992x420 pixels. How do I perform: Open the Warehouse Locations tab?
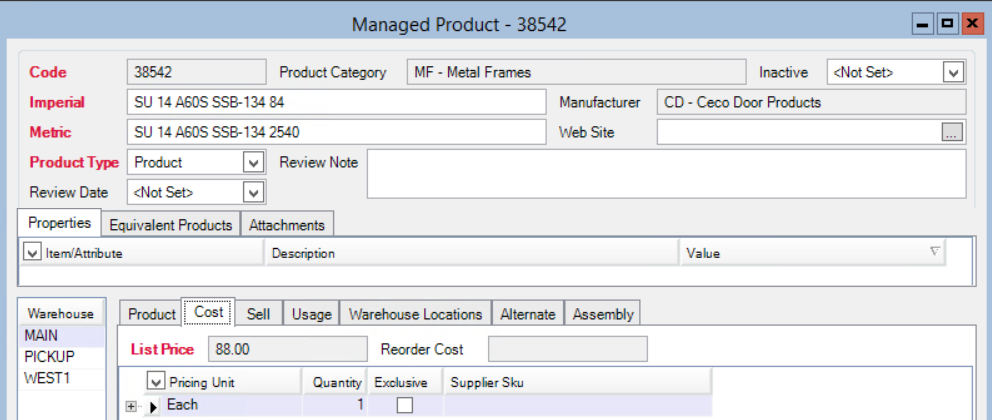[415, 314]
